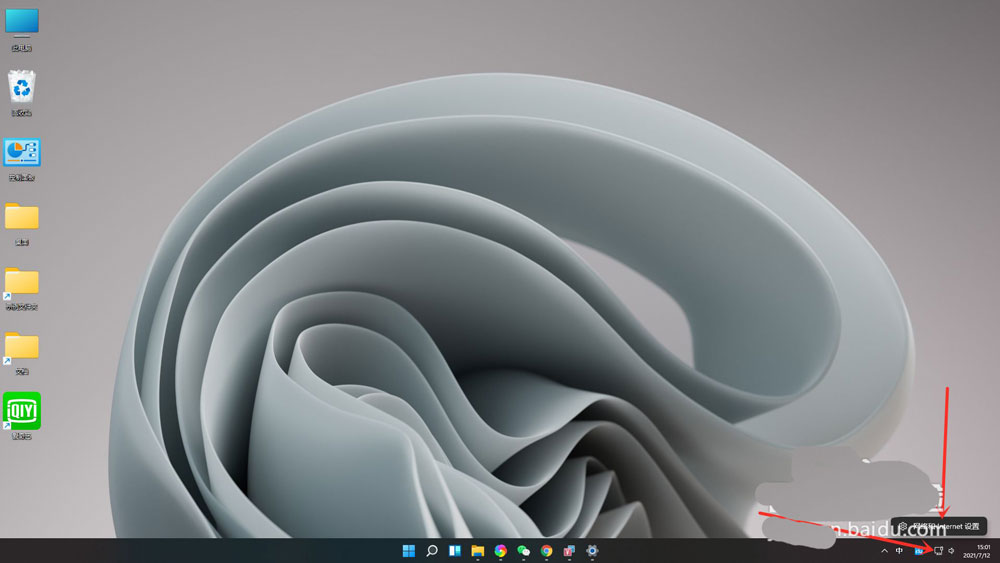Open the Network and Internet settings popup entry
This screenshot has width=1000, height=563.
coord(939,527)
